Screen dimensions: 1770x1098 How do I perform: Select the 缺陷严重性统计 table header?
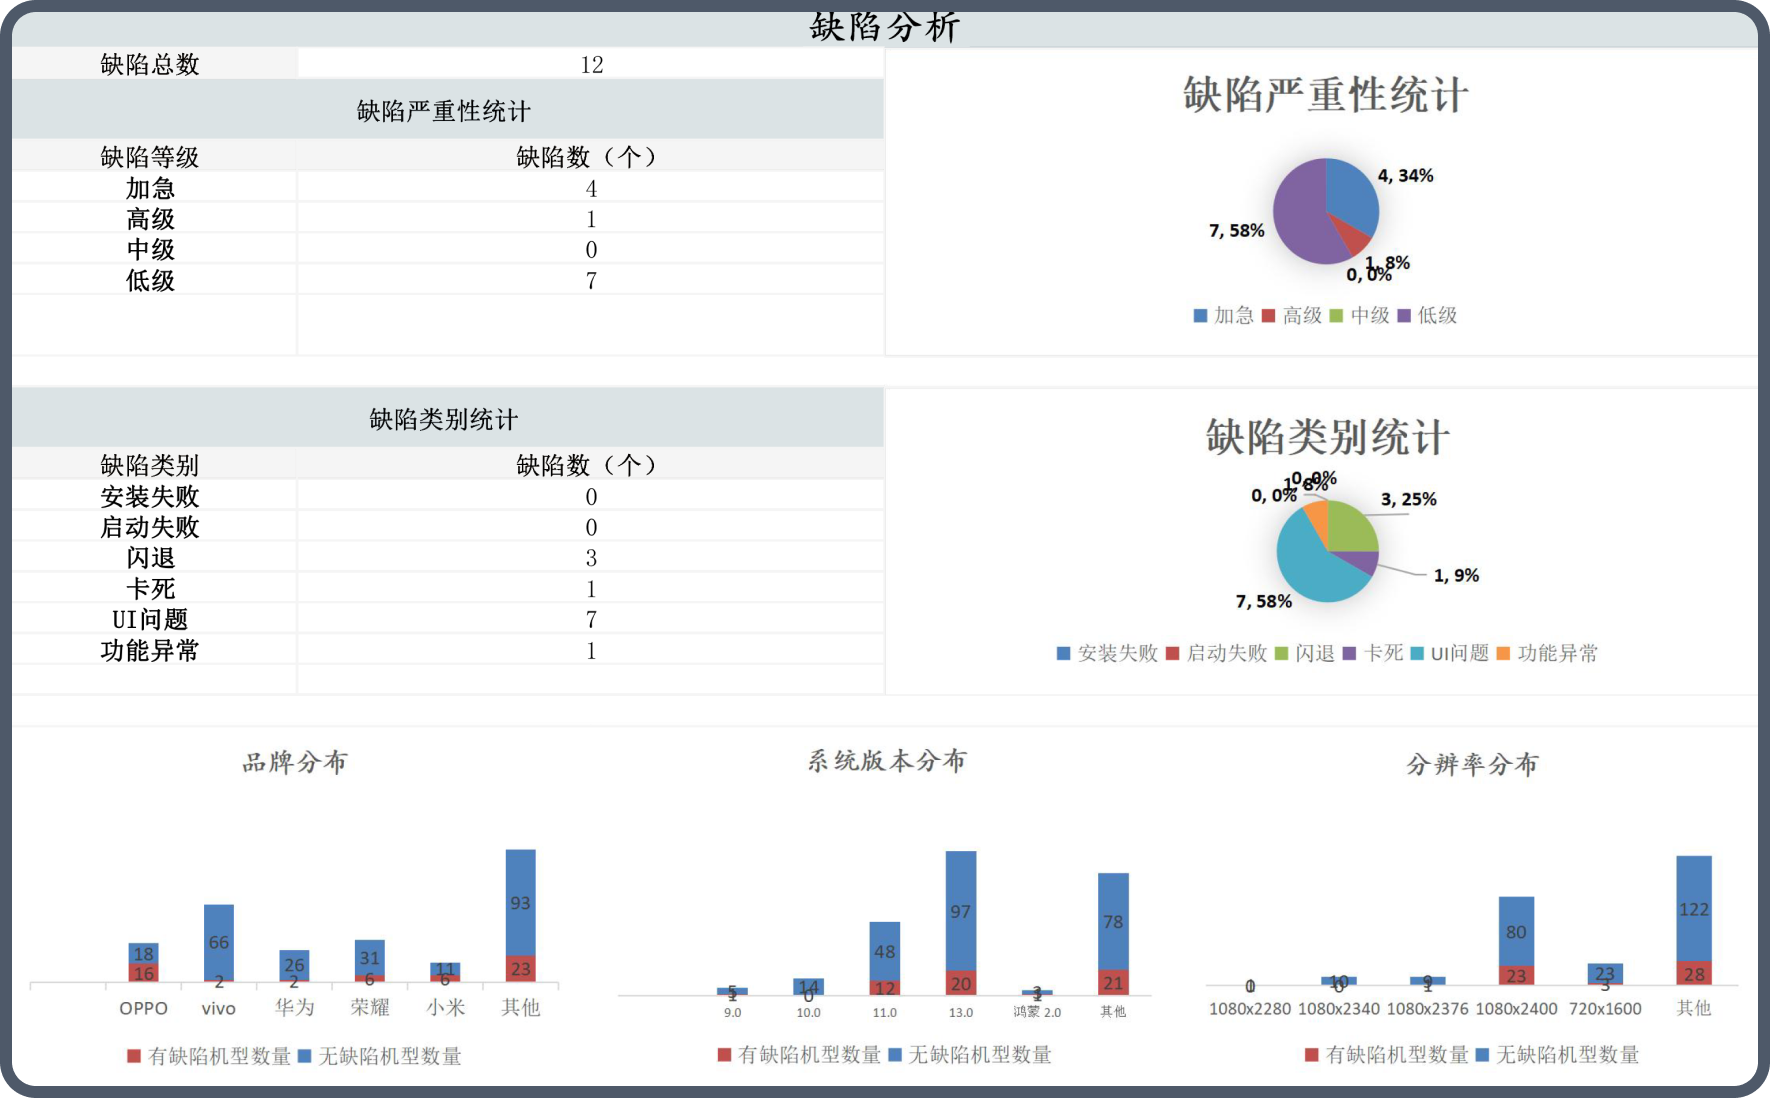tap(444, 111)
